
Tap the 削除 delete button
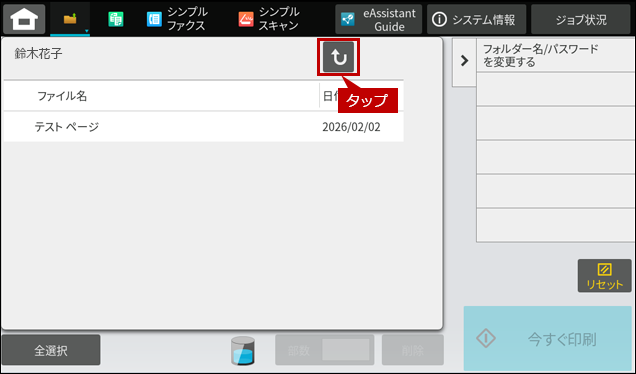(x=413, y=350)
